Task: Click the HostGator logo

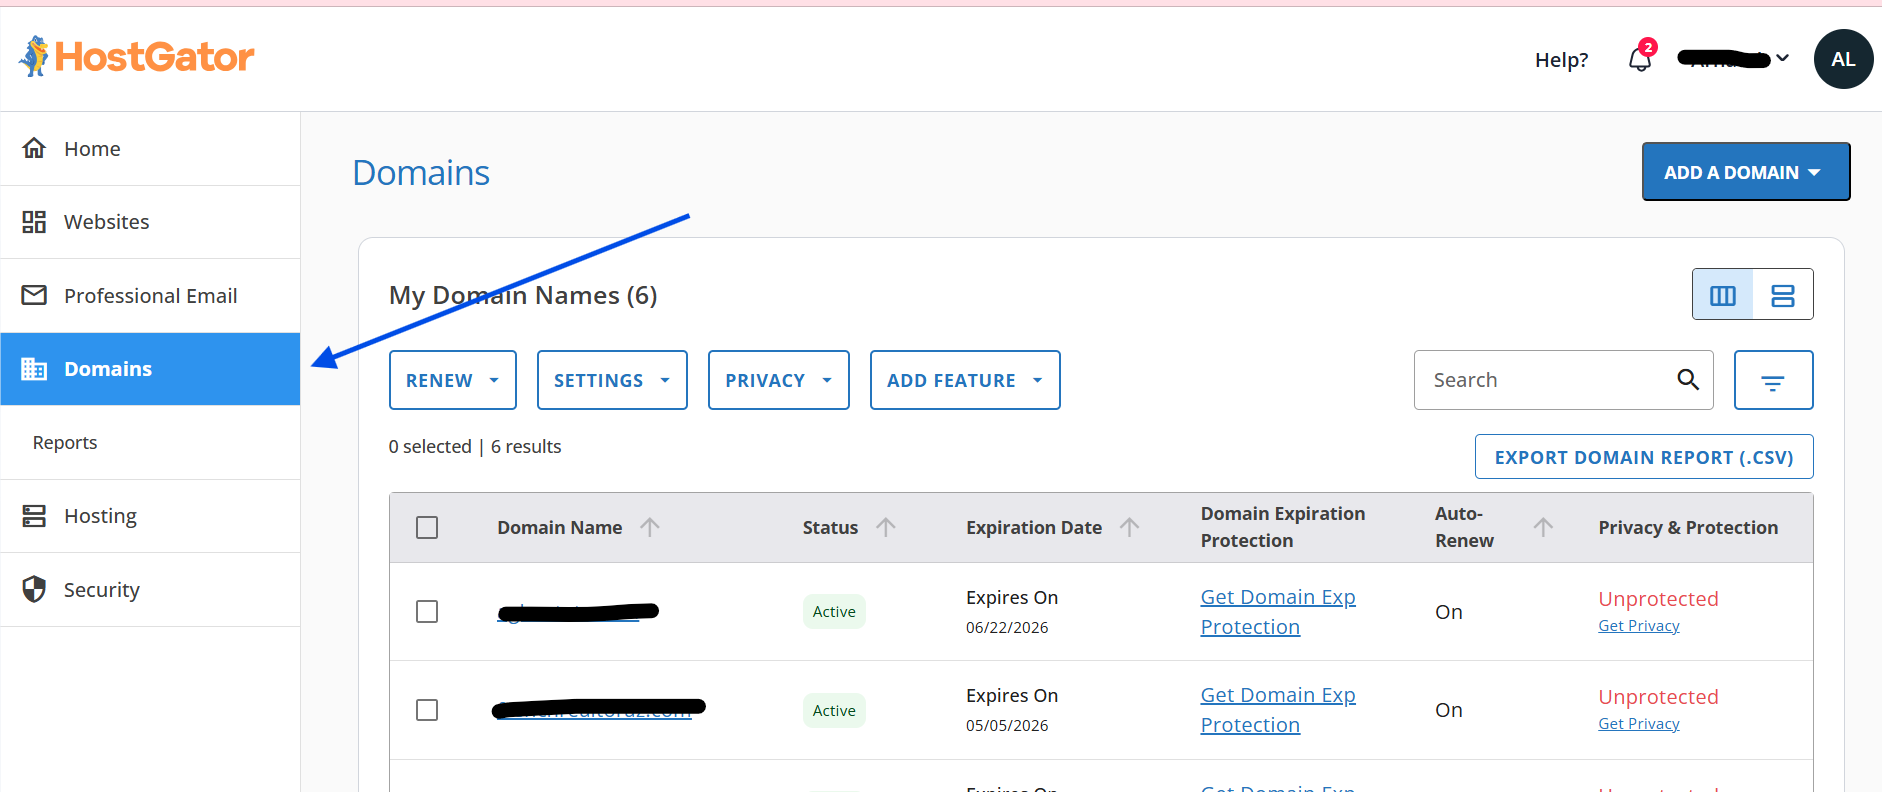Action: 137,57
